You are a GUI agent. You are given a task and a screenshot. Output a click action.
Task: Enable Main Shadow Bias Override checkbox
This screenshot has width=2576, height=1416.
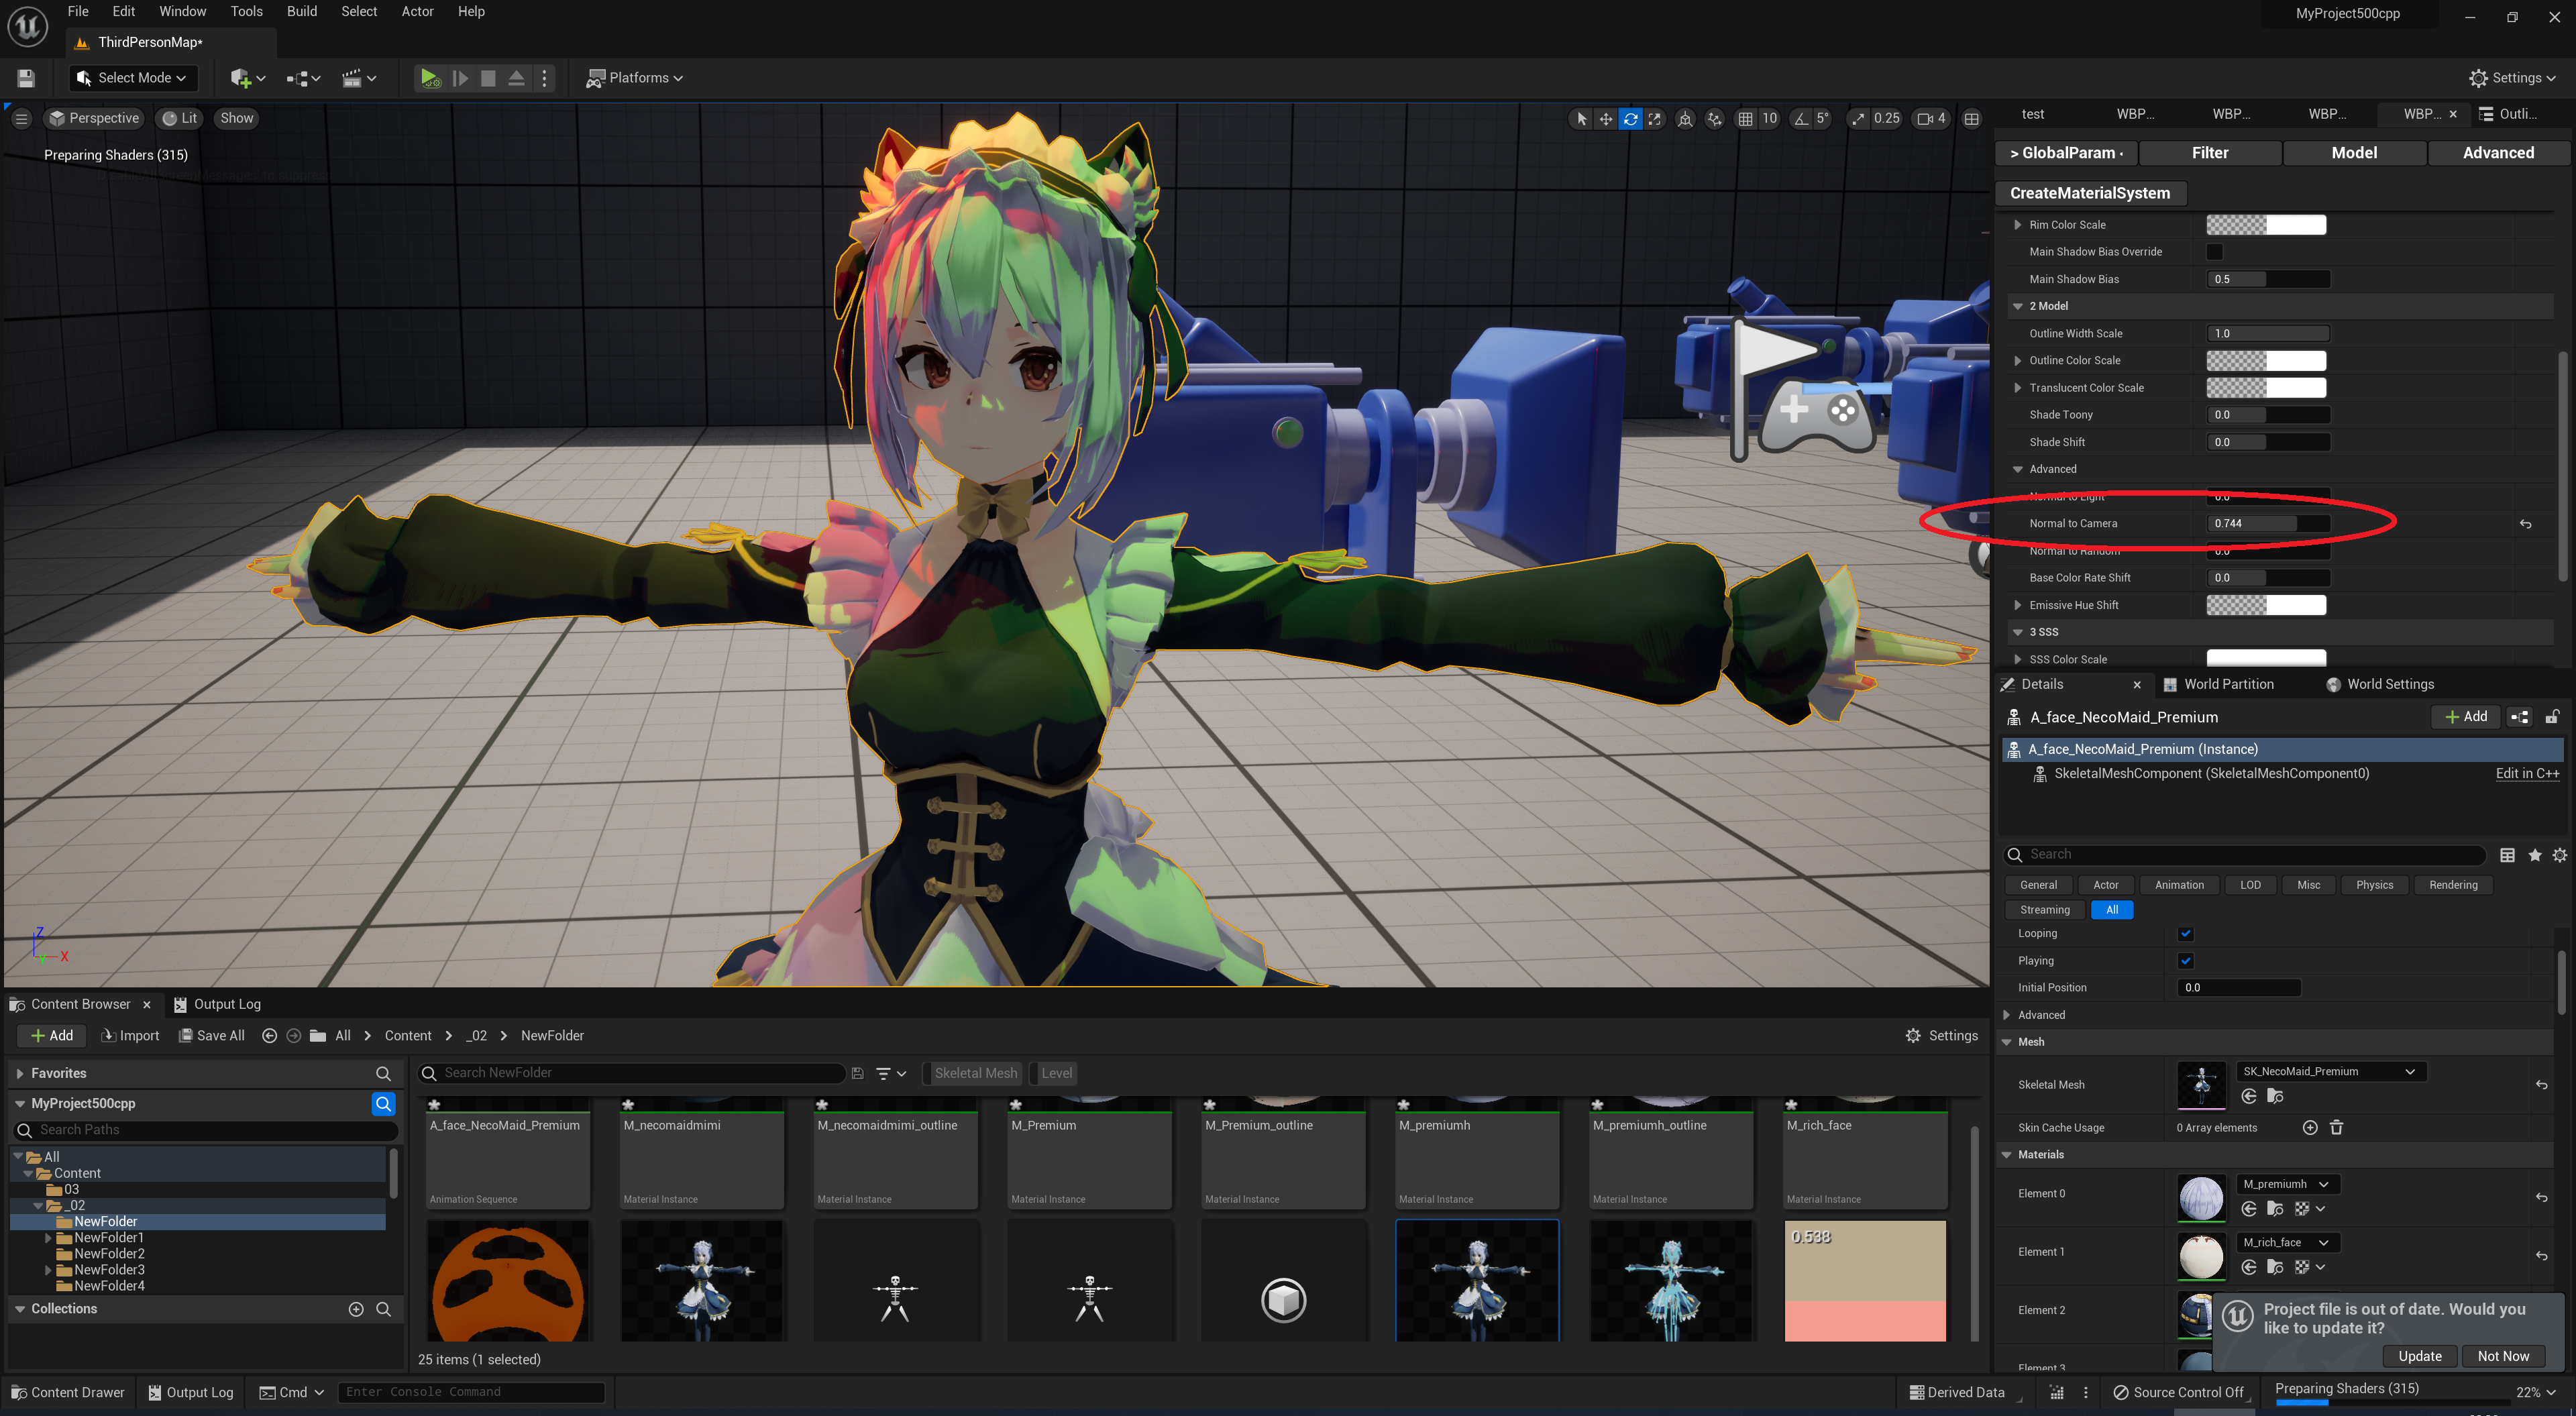pyautogui.click(x=2214, y=252)
